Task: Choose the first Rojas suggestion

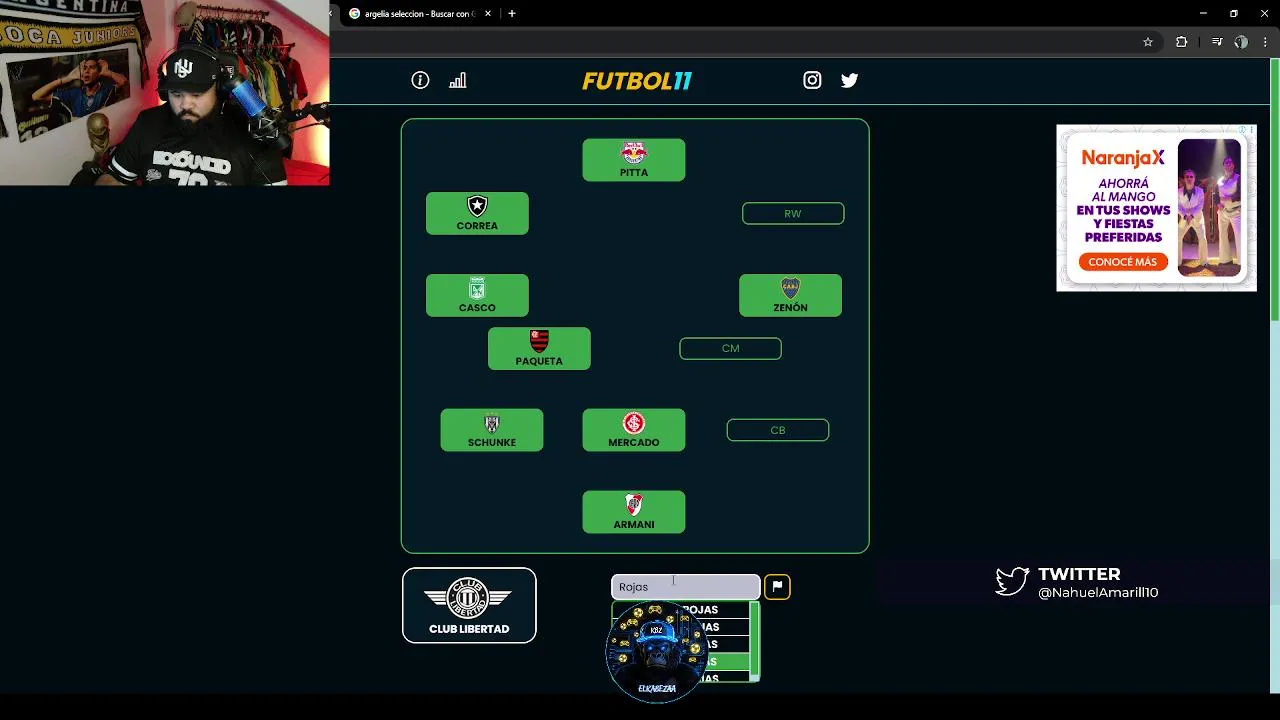Action: pos(681,610)
